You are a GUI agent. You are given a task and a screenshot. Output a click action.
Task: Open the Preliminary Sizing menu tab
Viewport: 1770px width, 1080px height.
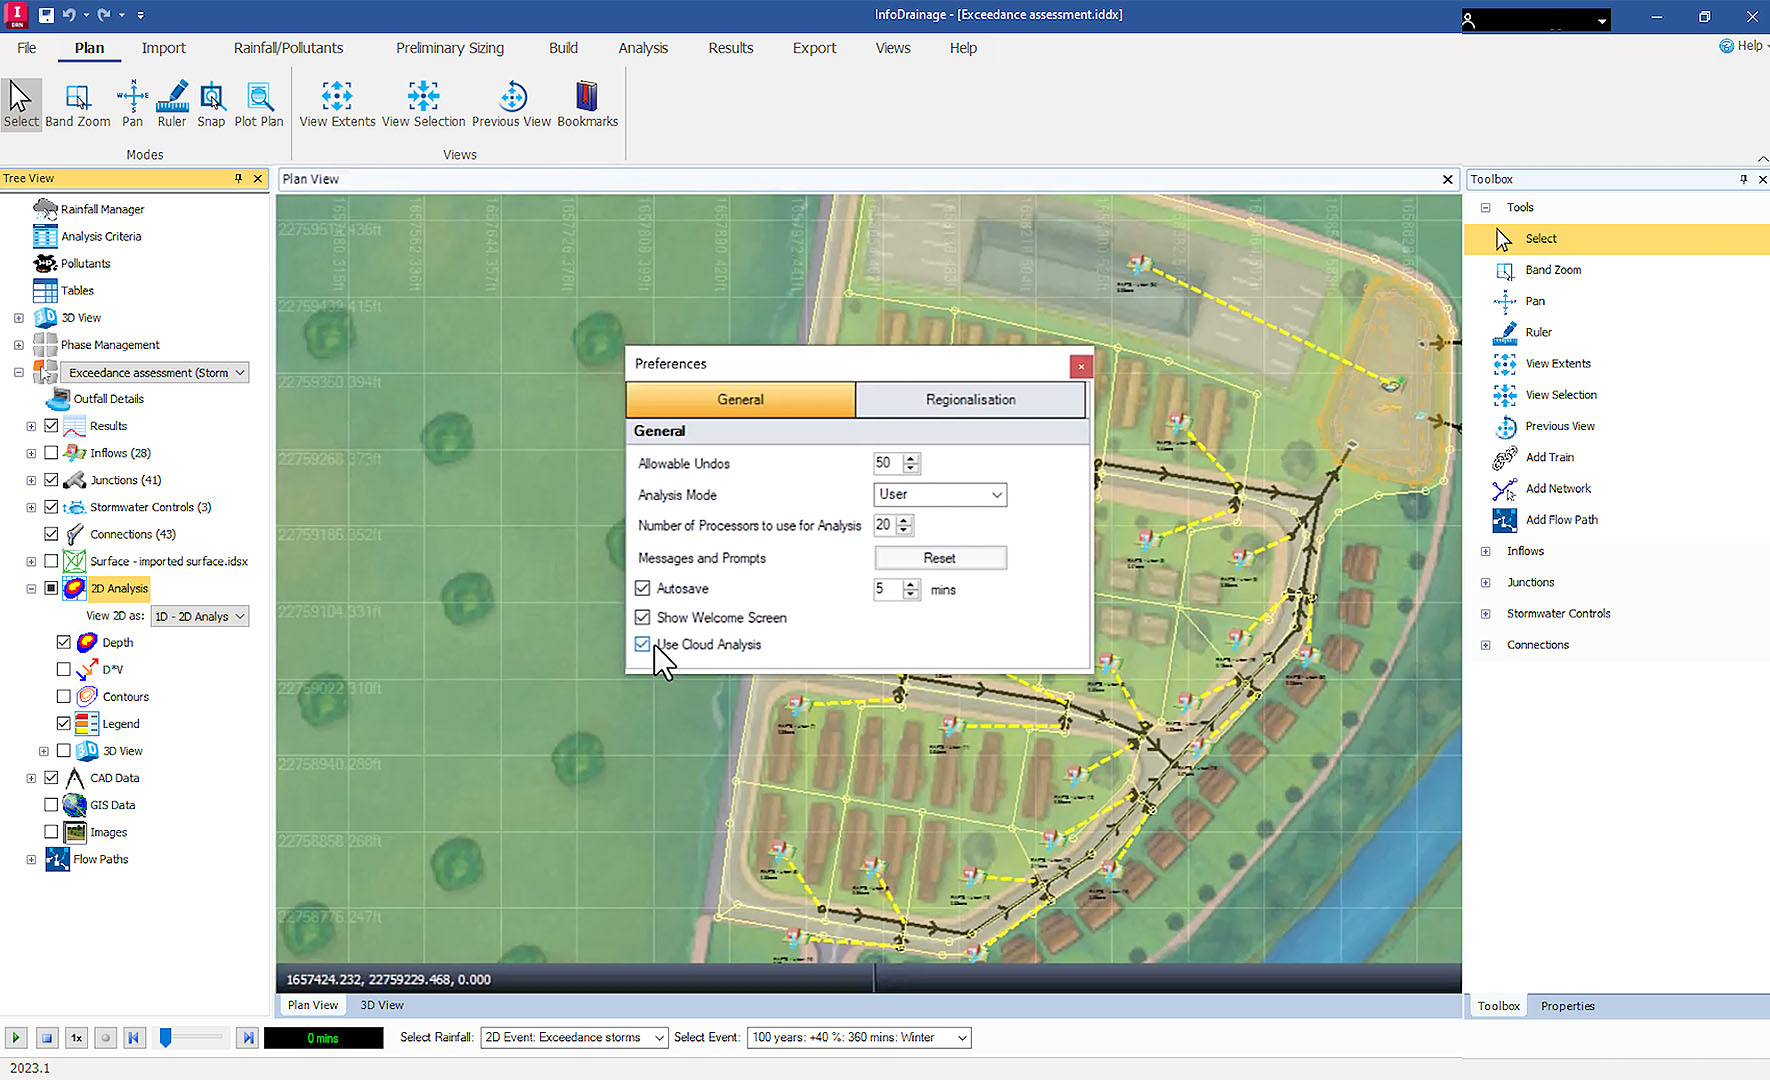(x=449, y=48)
